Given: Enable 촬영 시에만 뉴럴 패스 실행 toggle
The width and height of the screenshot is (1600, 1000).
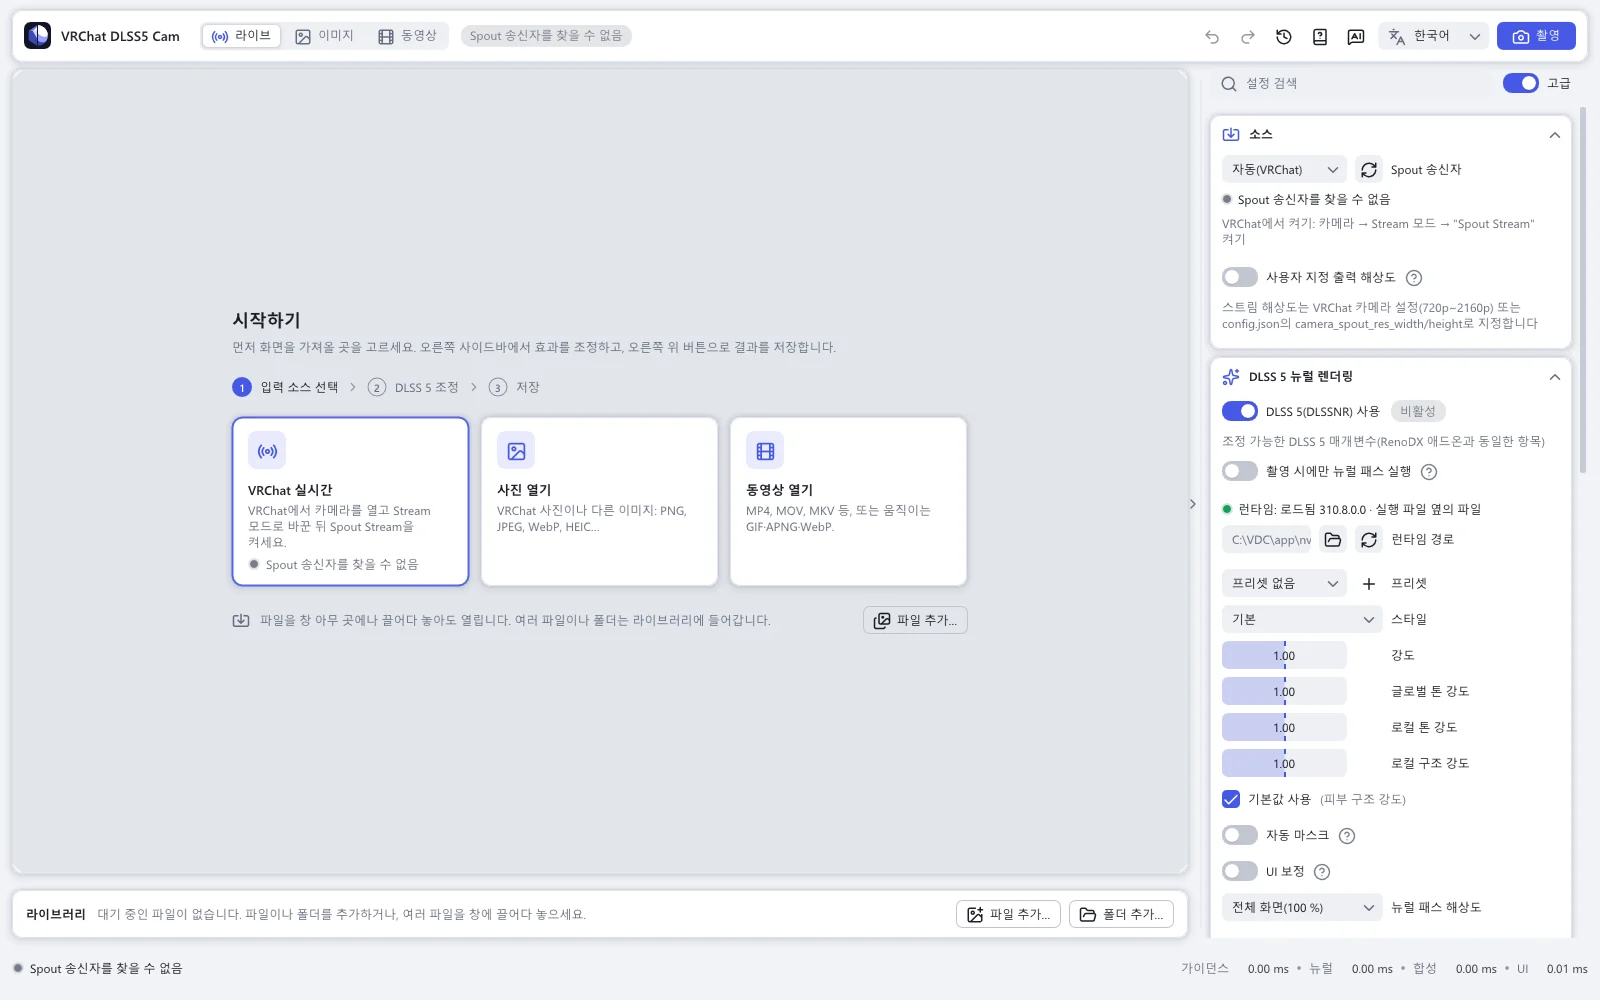Looking at the screenshot, I should (1240, 471).
